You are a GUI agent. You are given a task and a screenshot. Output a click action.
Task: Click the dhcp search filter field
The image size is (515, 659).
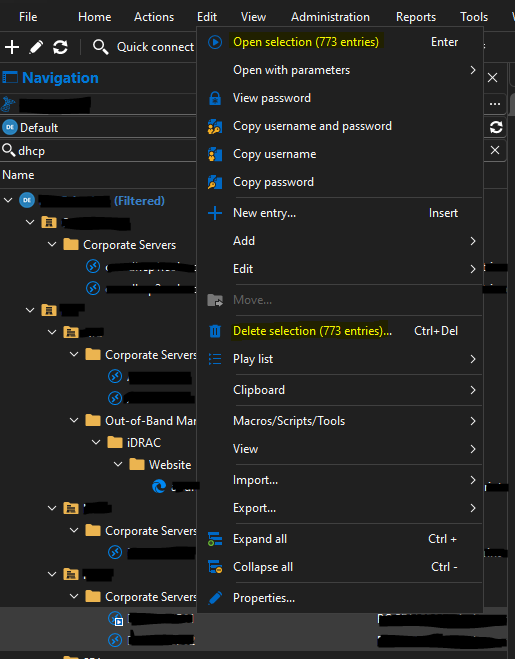click(99, 150)
